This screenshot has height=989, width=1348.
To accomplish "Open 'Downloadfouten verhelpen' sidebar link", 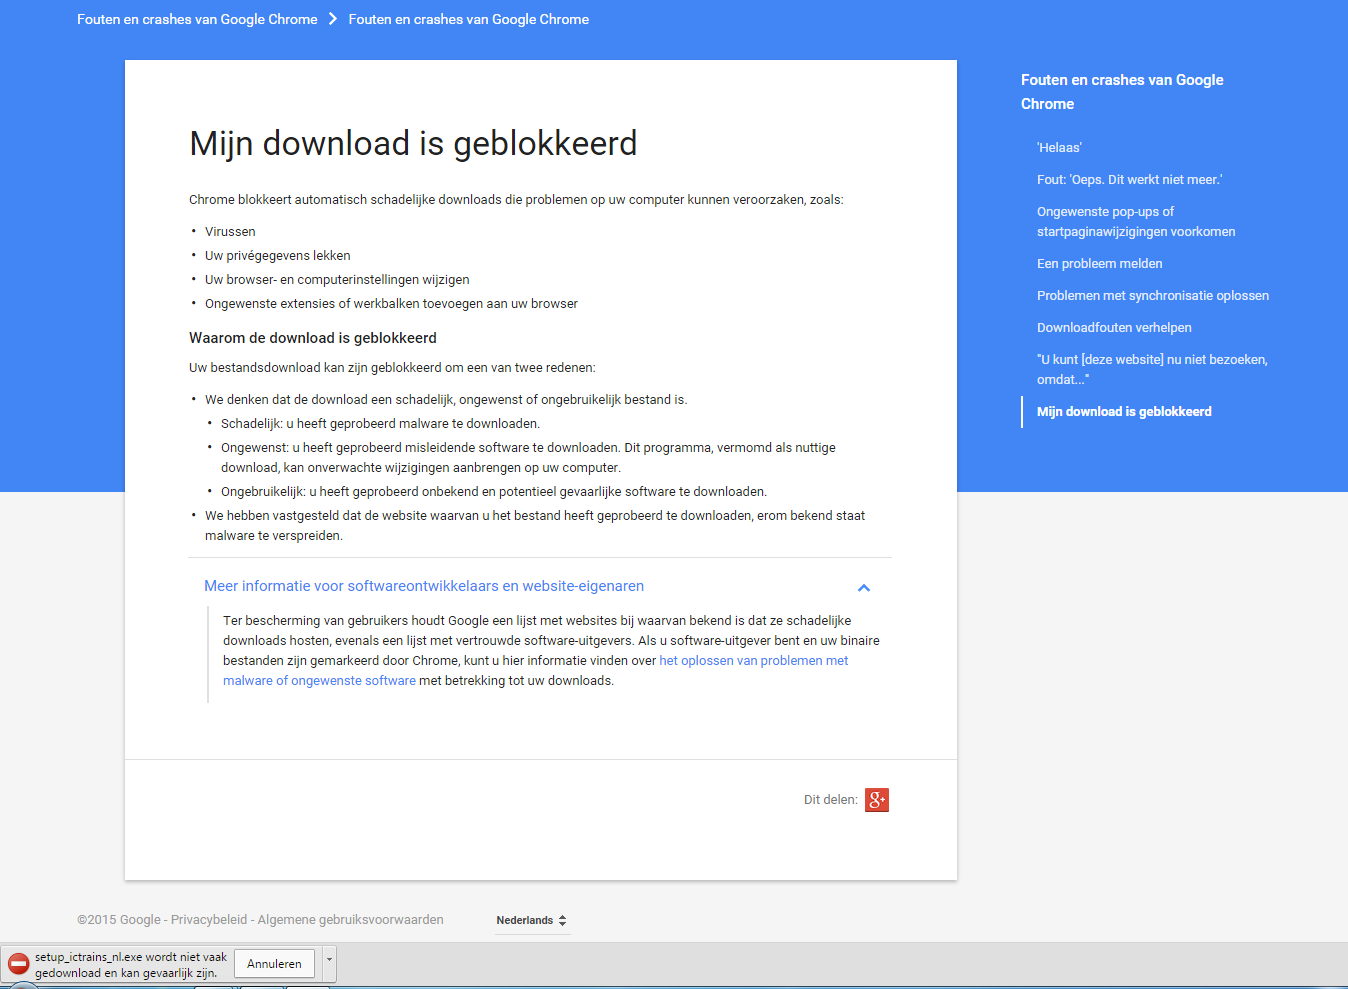I will click(x=1114, y=328).
